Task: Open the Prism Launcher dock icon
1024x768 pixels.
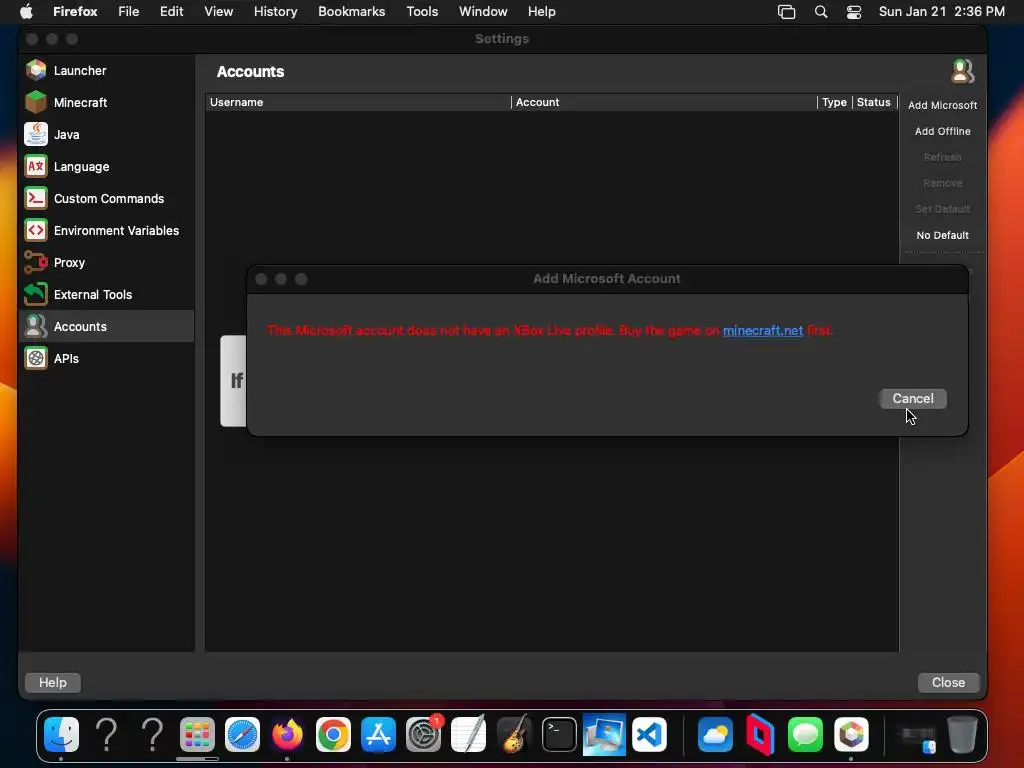Action: (851, 735)
